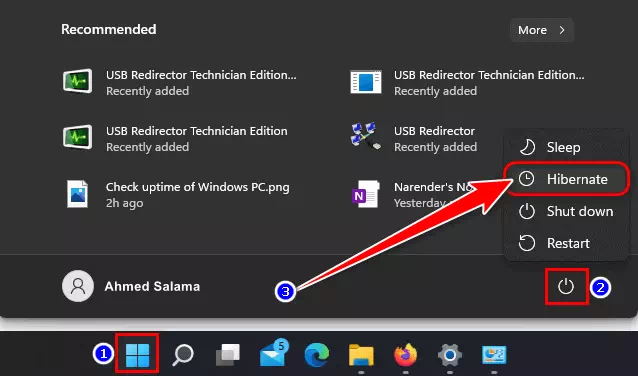This screenshot has height=376, width=638.
Task: Click Ahmed Salama user avatar
Action: click(78, 286)
